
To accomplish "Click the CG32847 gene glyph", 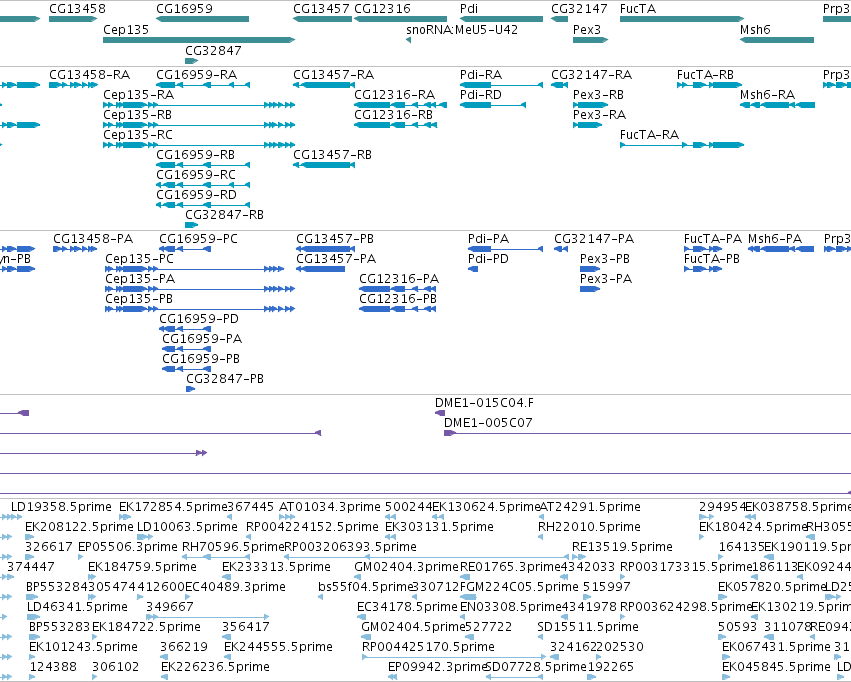I will 192,61.
